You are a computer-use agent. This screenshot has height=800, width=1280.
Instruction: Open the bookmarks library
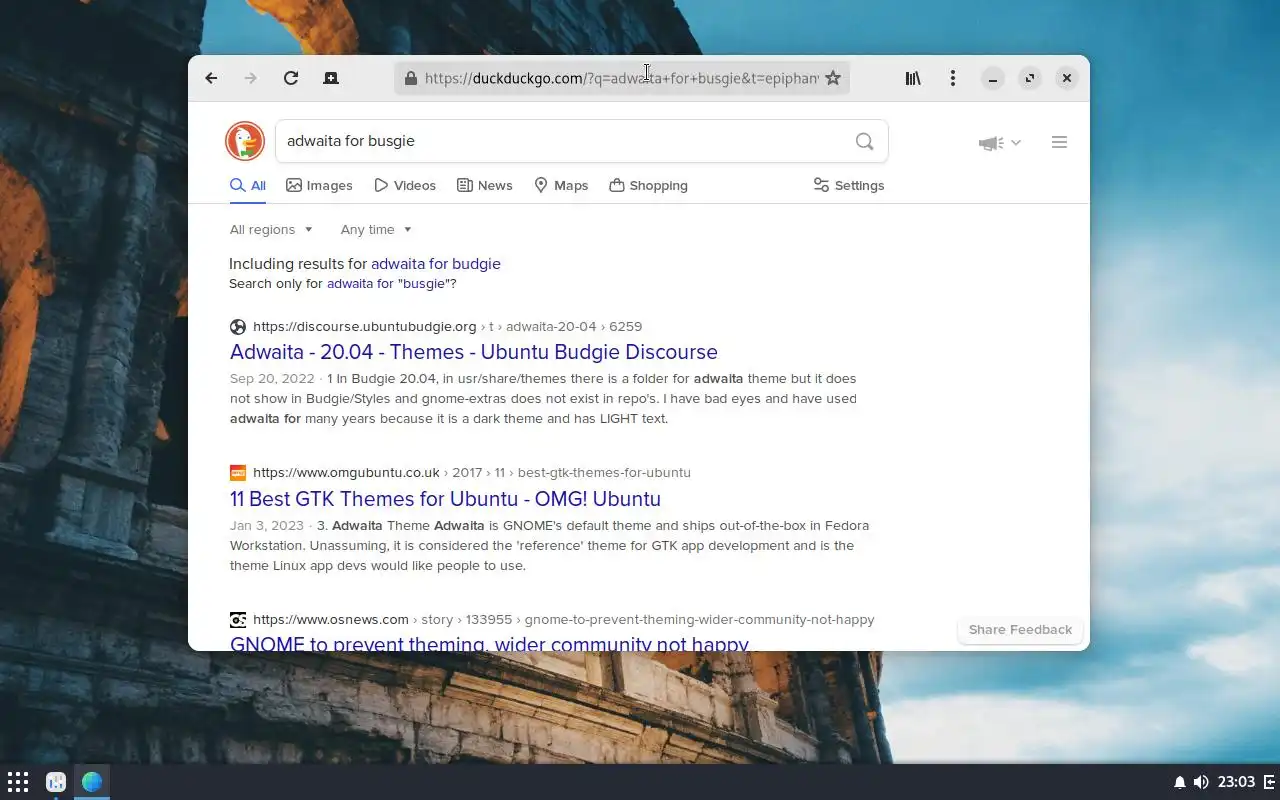tap(913, 78)
